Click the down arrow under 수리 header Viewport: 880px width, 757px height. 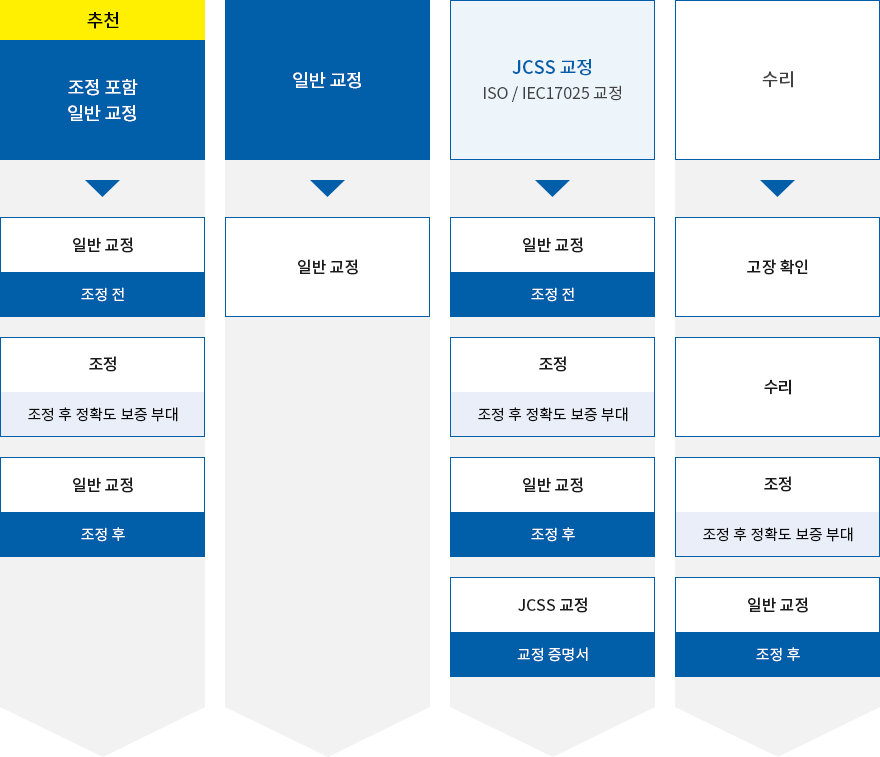pos(777,188)
